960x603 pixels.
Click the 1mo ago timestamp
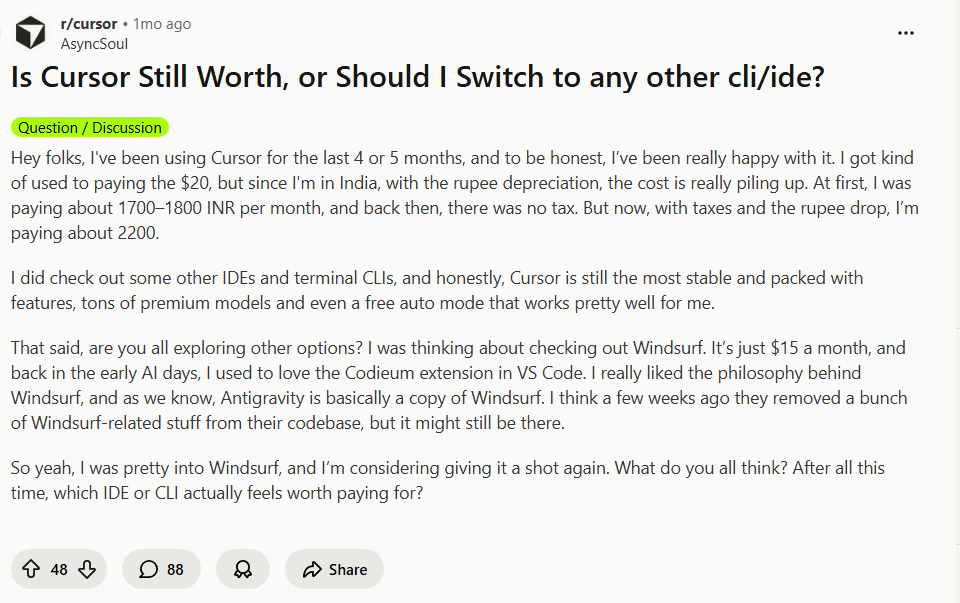pos(161,23)
